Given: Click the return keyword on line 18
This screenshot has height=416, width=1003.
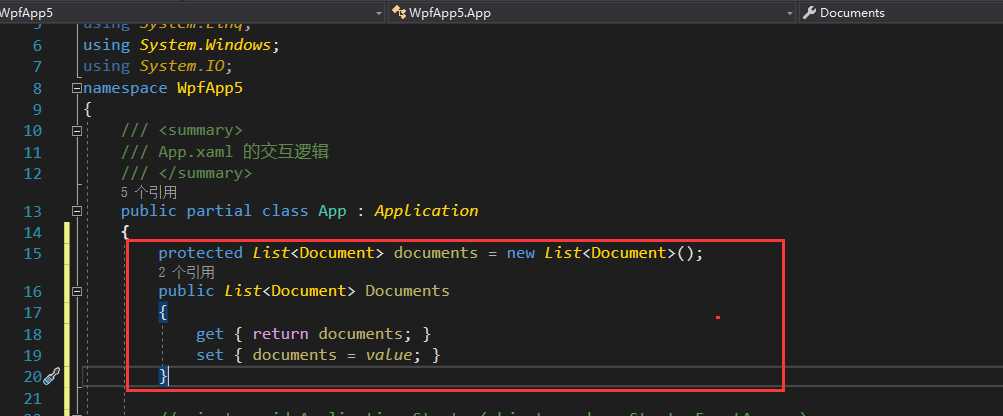Looking at the screenshot, I should pos(280,333).
